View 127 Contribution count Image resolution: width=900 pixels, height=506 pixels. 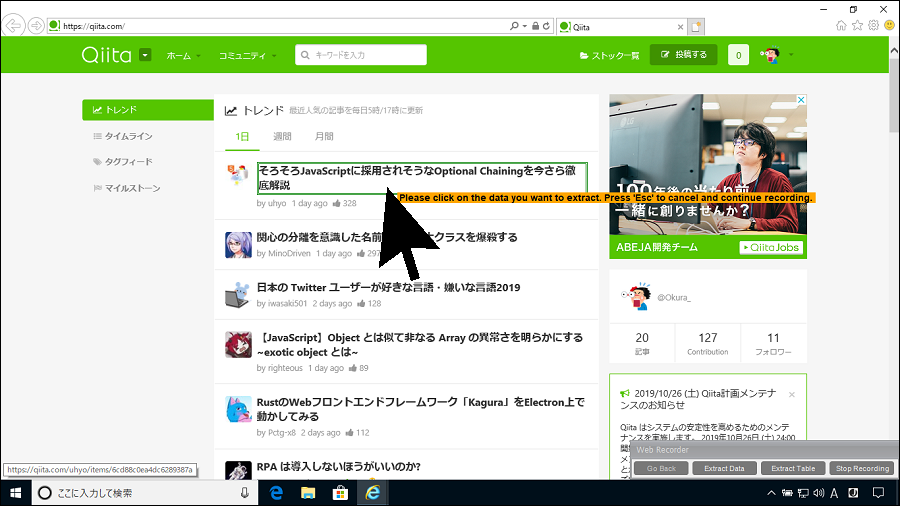click(708, 343)
